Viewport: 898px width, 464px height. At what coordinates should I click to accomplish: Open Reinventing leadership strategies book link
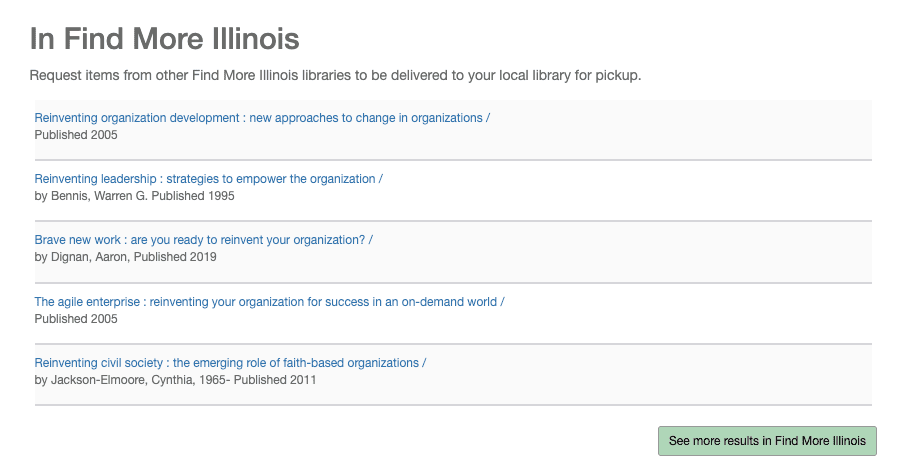208,179
